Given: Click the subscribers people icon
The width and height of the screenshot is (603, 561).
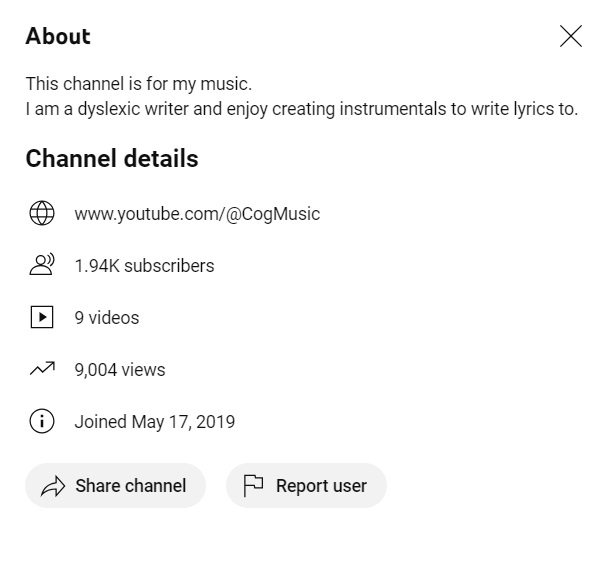Looking at the screenshot, I should click(42, 265).
